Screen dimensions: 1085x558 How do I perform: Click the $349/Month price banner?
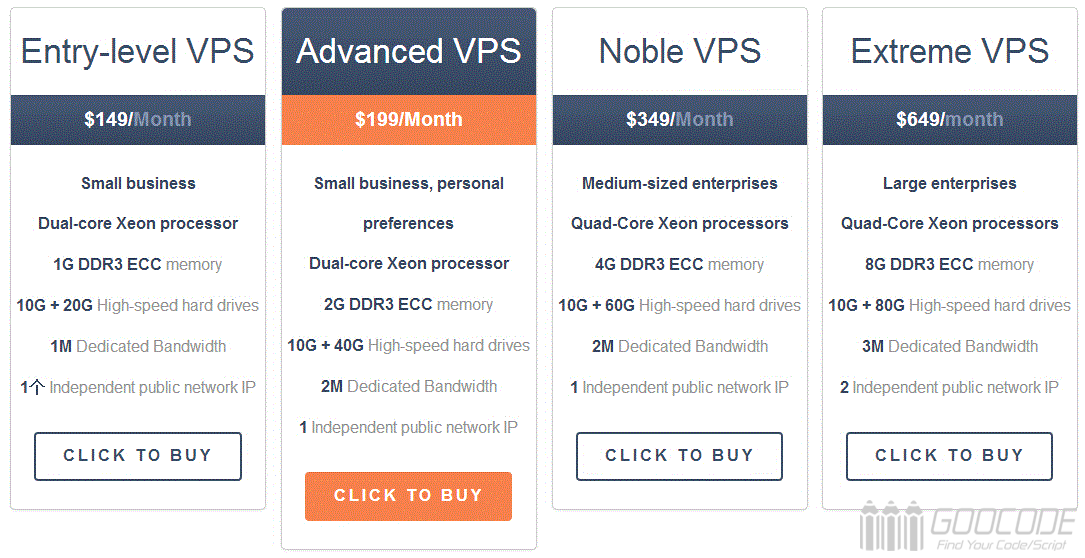(680, 120)
